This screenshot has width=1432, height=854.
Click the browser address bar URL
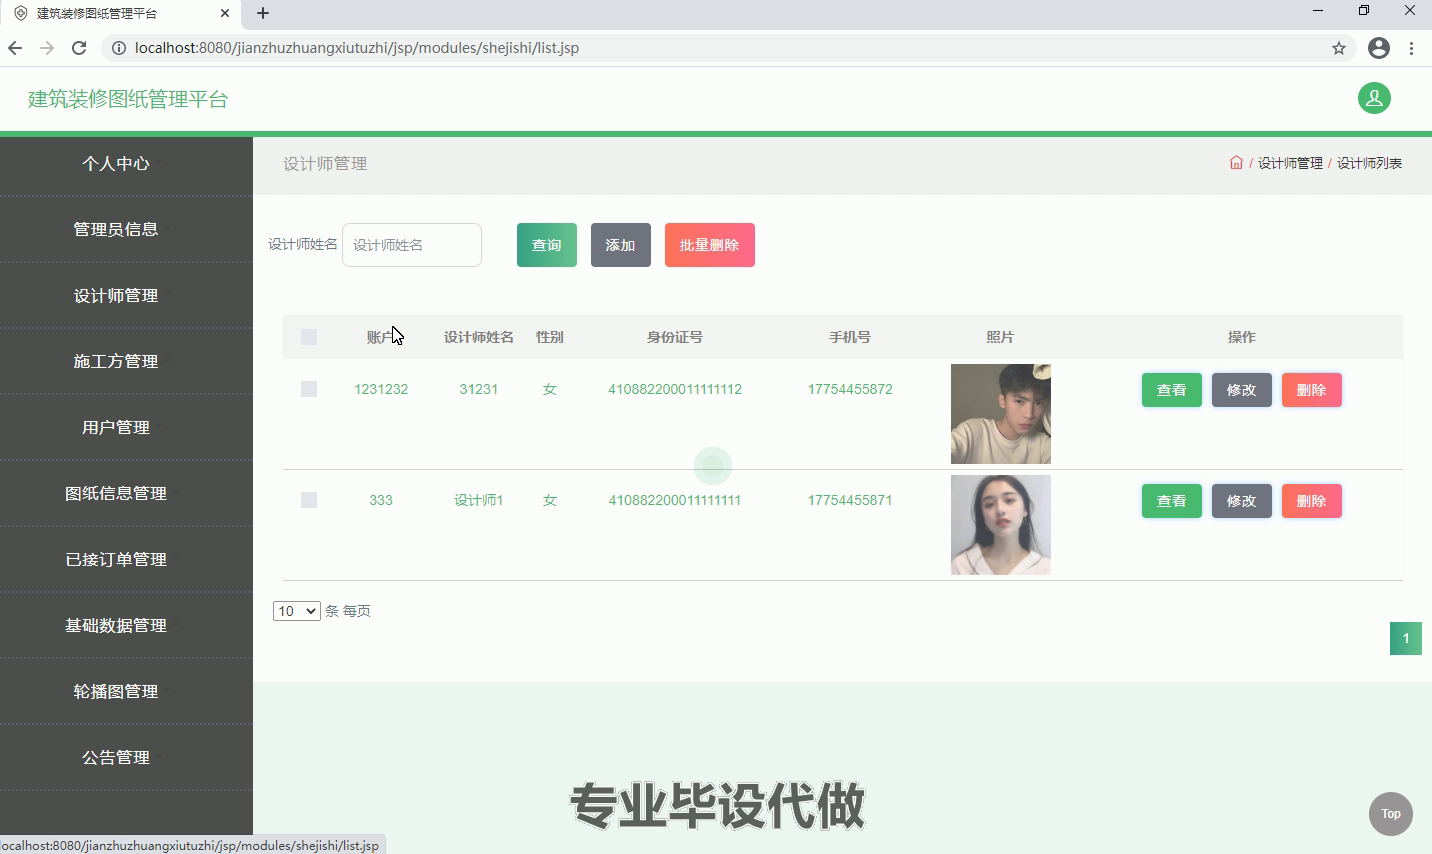tap(357, 48)
